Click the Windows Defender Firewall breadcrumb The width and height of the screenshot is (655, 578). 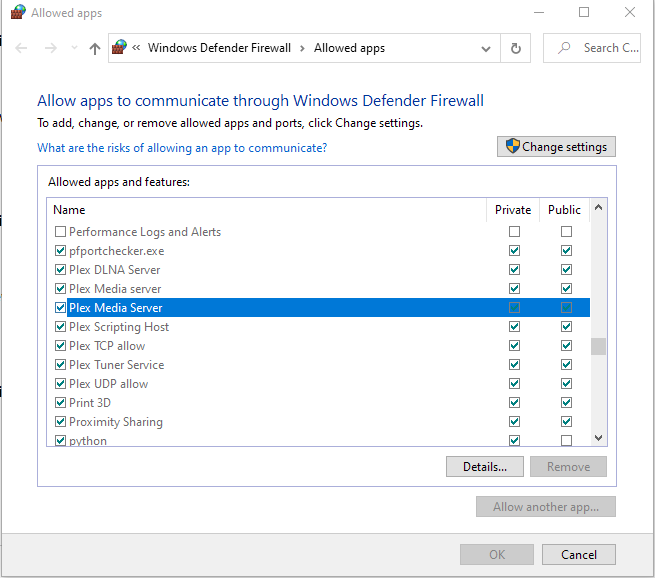(x=219, y=48)
